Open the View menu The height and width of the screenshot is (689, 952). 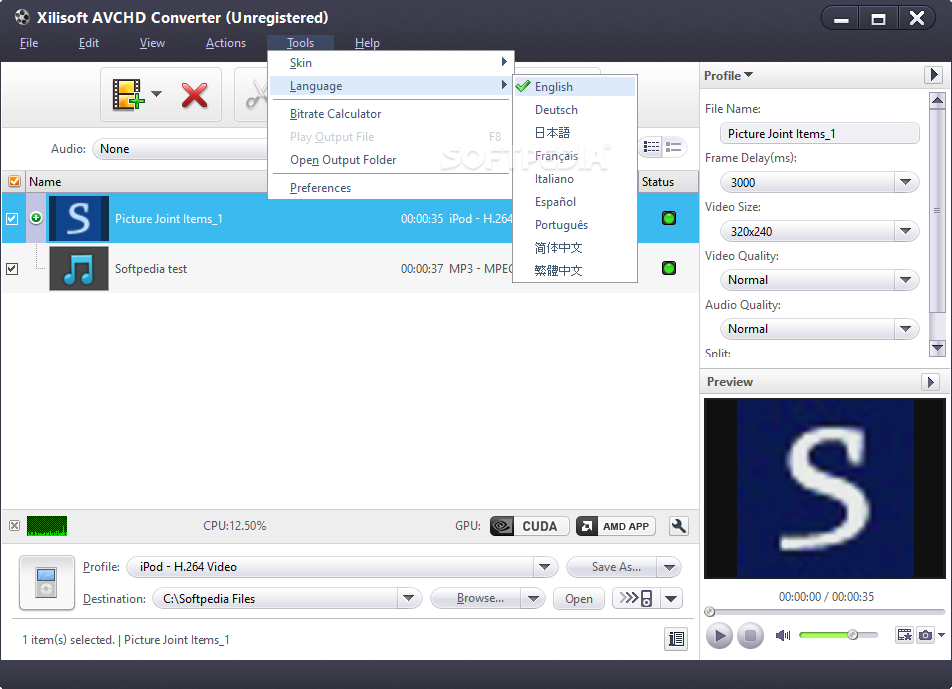(152, 42)
